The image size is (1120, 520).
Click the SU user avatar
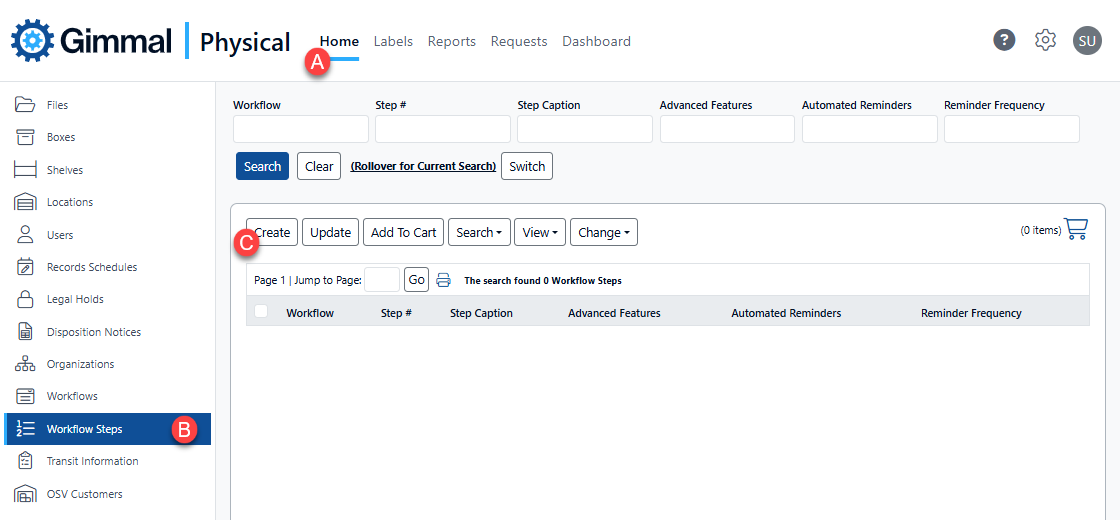1087,40
